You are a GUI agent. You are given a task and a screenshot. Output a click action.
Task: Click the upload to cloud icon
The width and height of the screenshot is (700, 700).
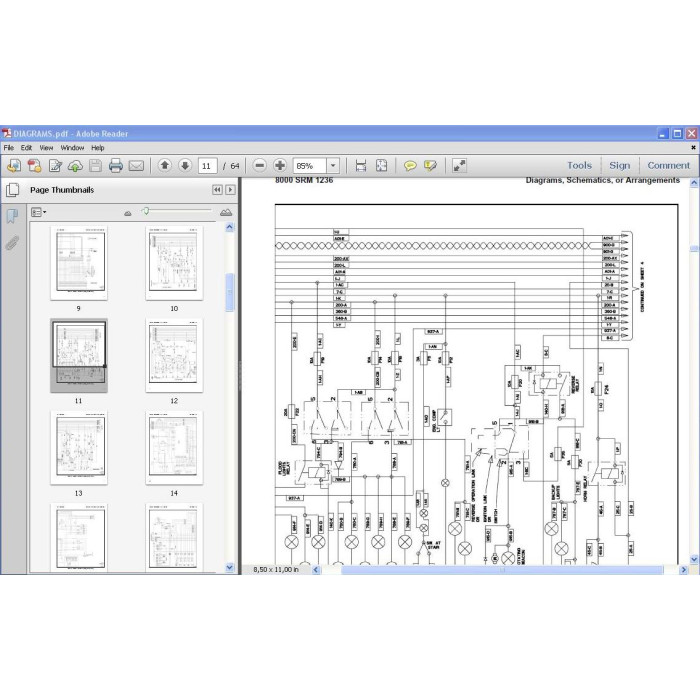(x=75, y=166)
